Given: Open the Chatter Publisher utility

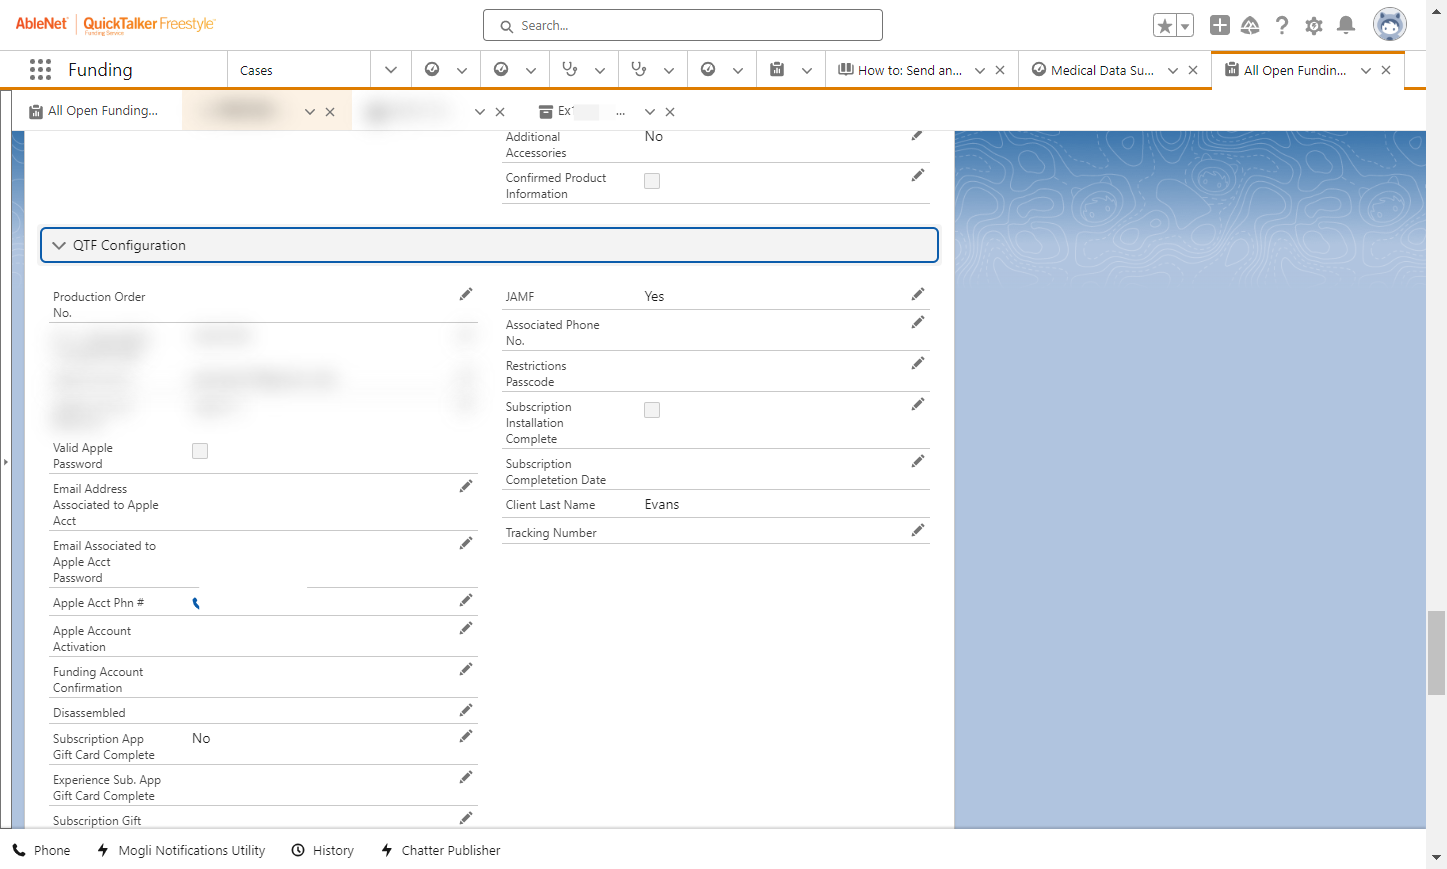Looking at the screenshot, I should [440, 850].
